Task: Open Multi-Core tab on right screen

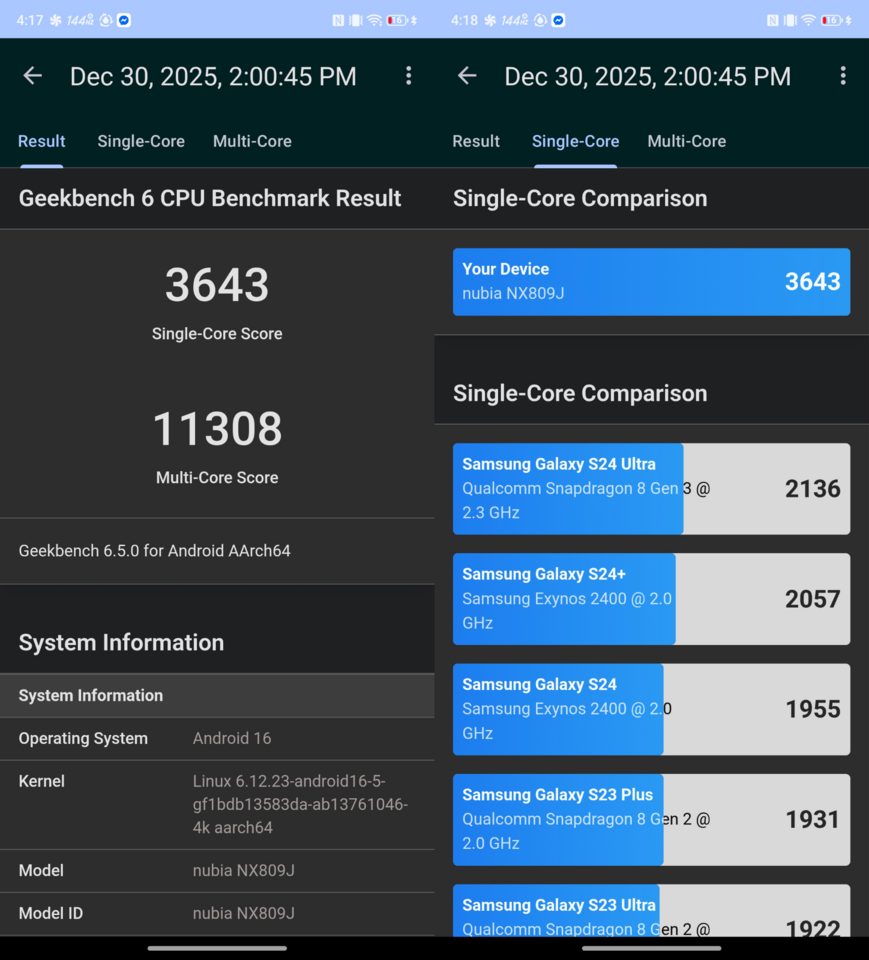Action: (x=687, y=141)
